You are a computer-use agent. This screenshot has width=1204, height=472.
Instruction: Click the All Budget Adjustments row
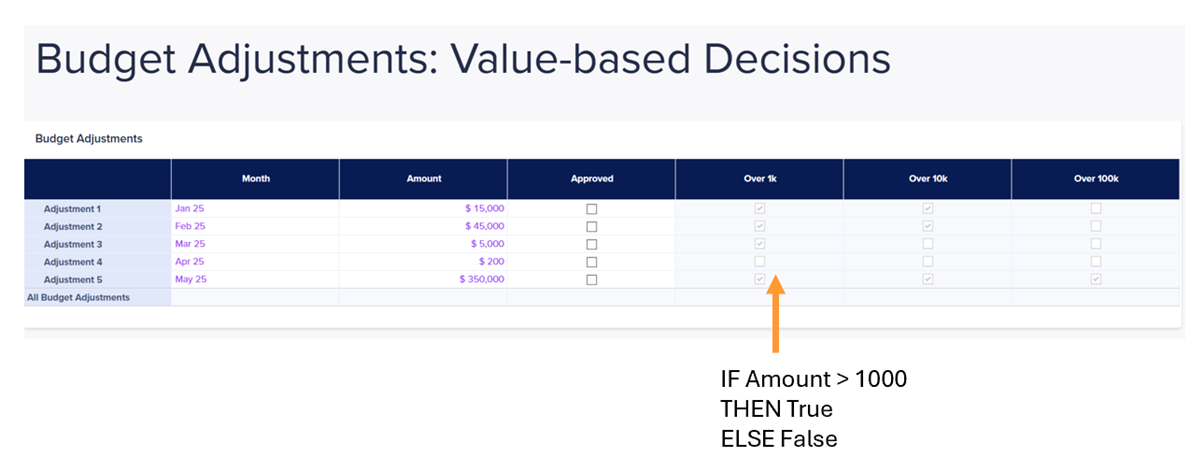(x=602, y=297)
